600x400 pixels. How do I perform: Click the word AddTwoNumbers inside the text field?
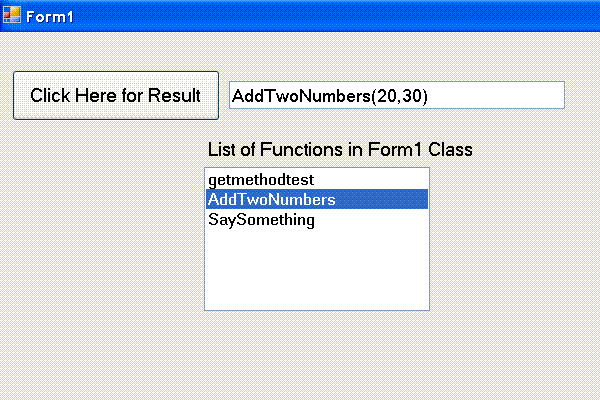tap(302, 96)
